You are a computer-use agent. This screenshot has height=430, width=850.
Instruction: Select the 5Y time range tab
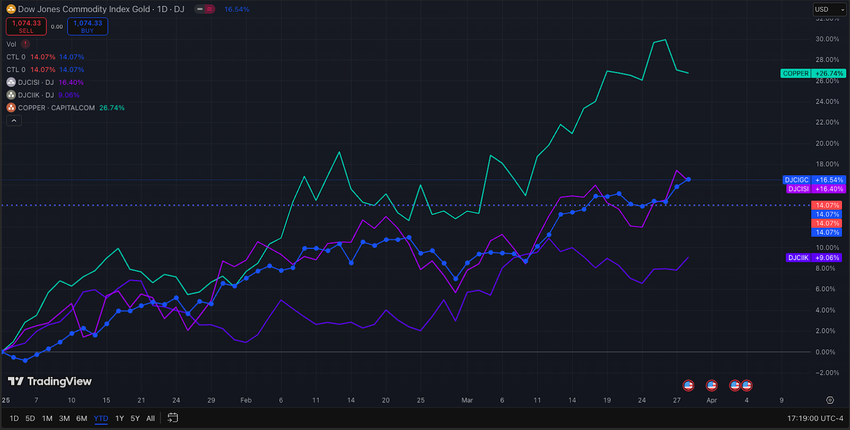tap(135, 418)
